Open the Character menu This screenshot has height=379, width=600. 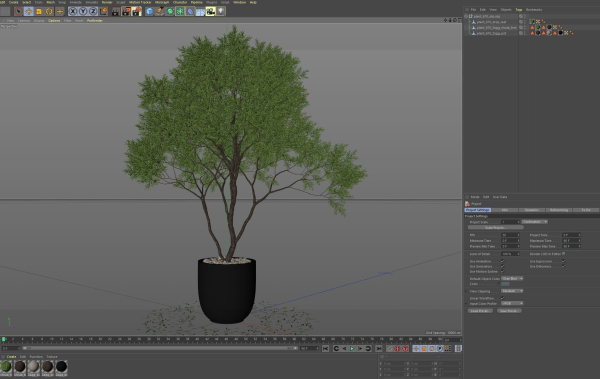(180, 2)
